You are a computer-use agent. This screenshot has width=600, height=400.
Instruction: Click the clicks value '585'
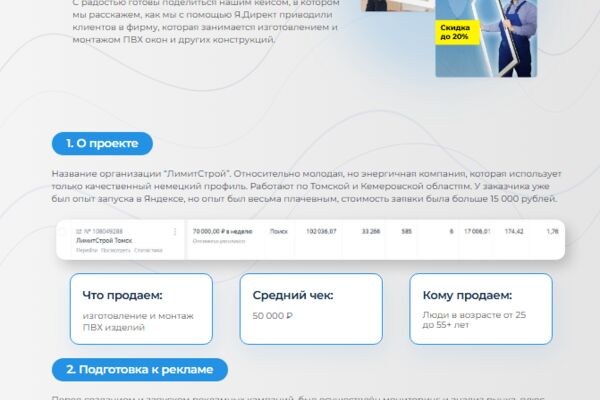point(406,232)
